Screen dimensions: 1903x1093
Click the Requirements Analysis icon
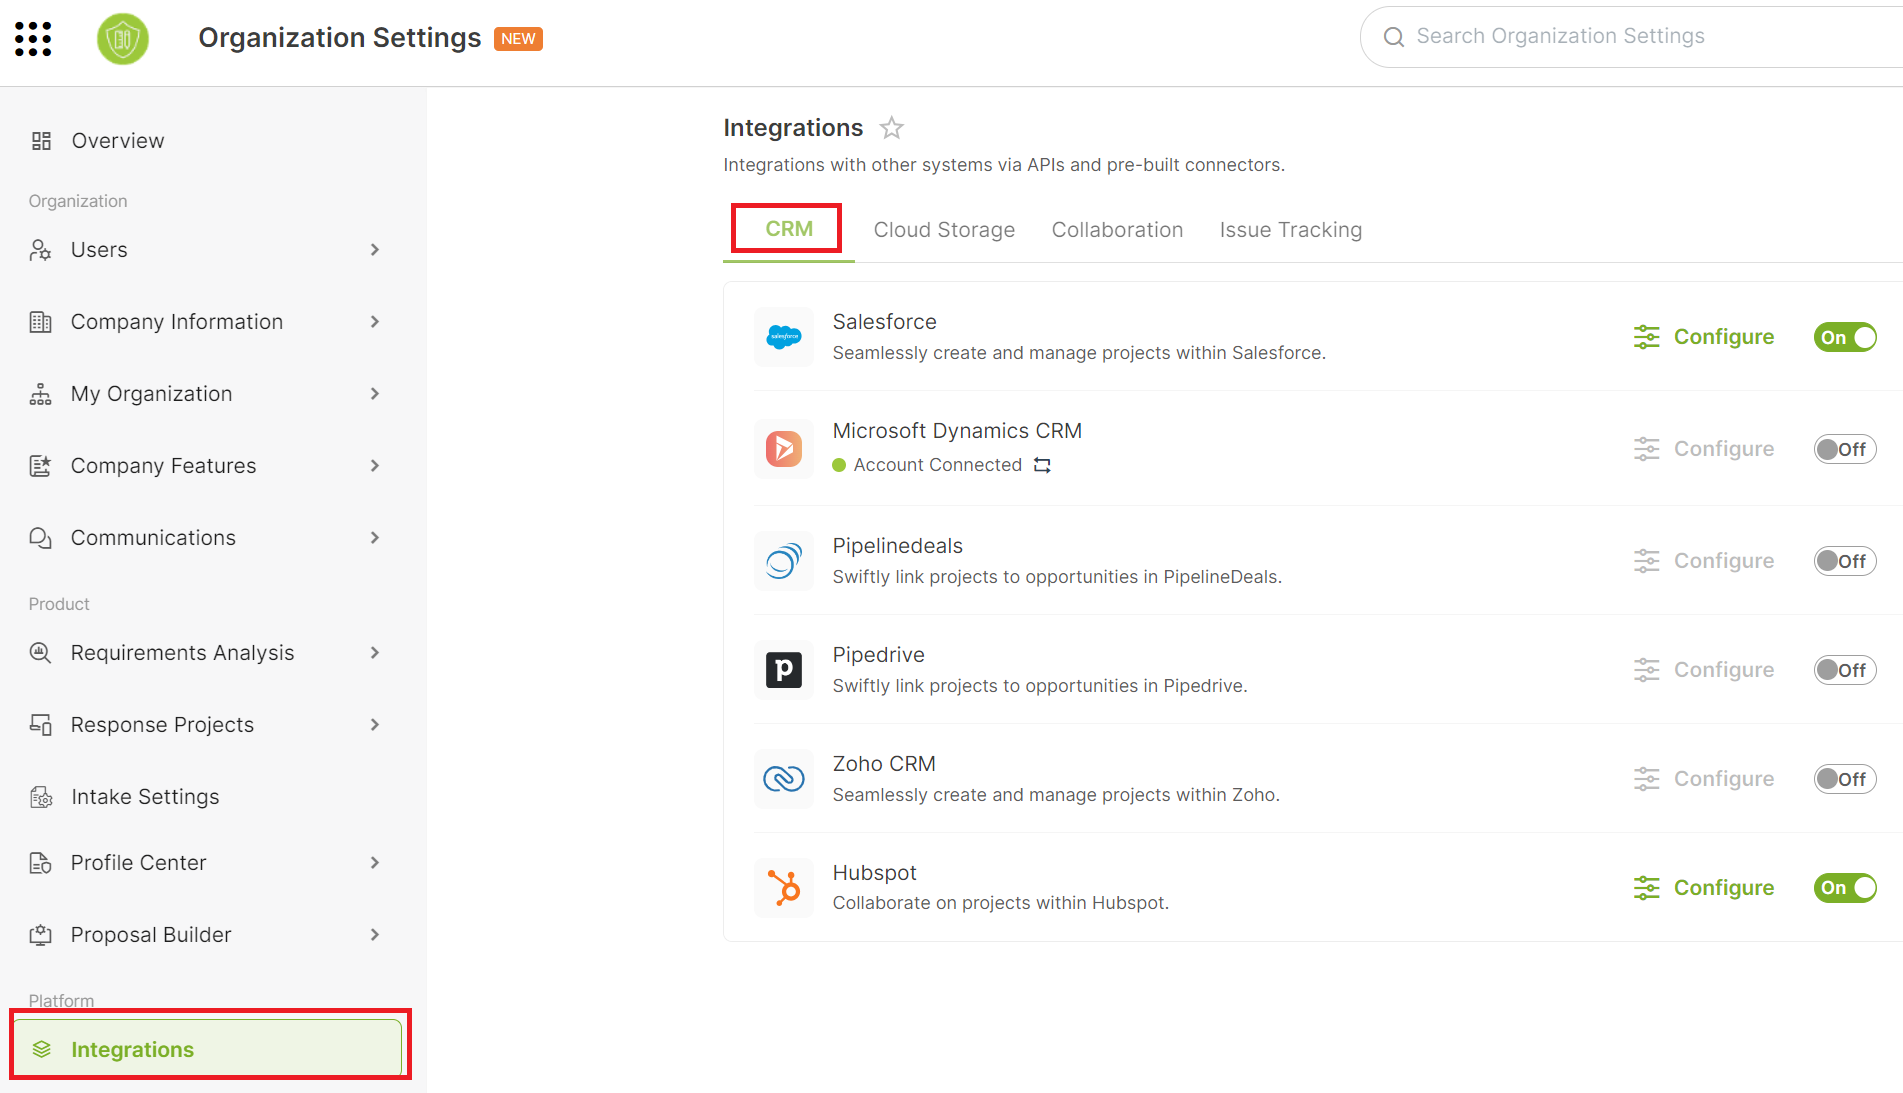point(40,653)
